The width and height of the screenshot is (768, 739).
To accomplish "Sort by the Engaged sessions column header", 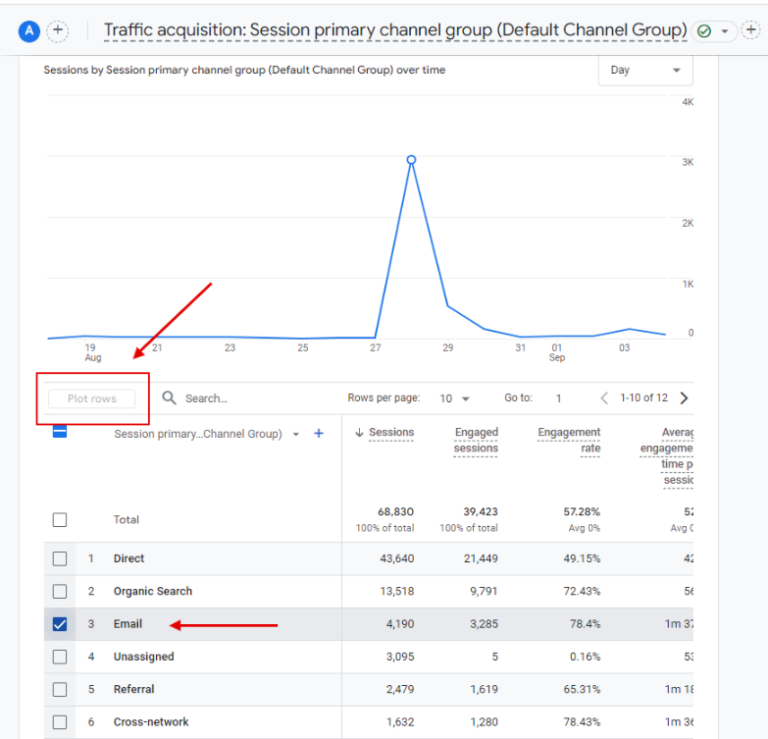I will coord(476,440).
